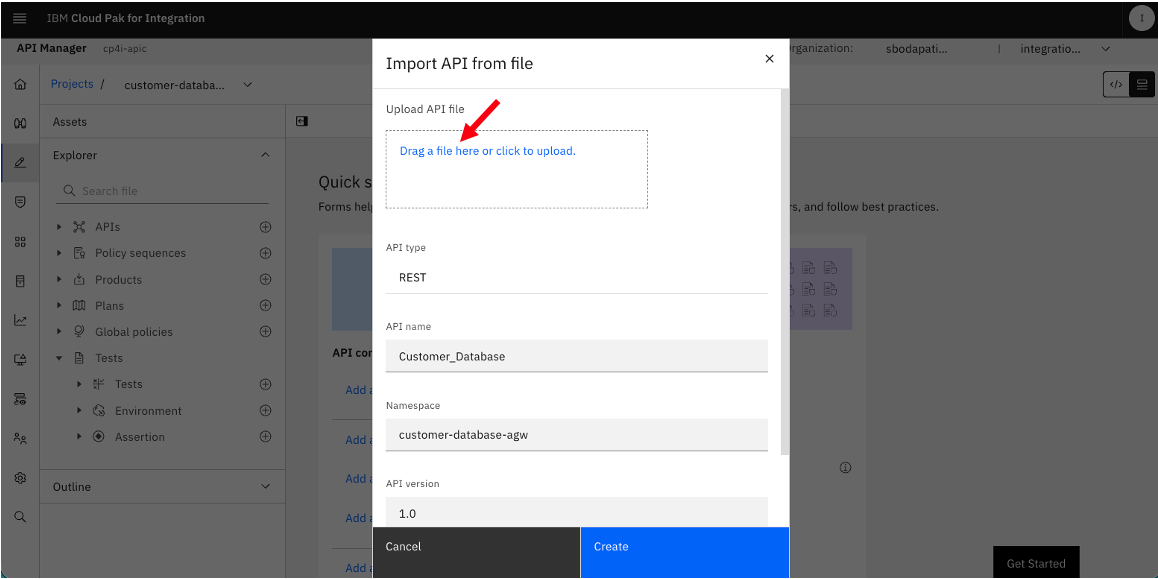Open the document resources sidebar icon
The width and height of the screenshot is (1158, 579).
(20, 281)
